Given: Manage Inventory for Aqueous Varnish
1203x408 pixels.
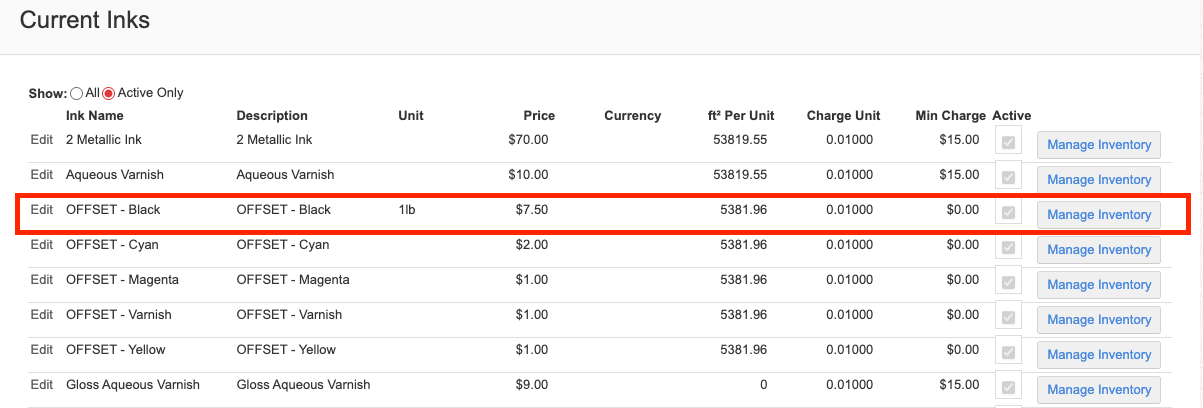Looking at the screenshot, I should point(1099,180).
